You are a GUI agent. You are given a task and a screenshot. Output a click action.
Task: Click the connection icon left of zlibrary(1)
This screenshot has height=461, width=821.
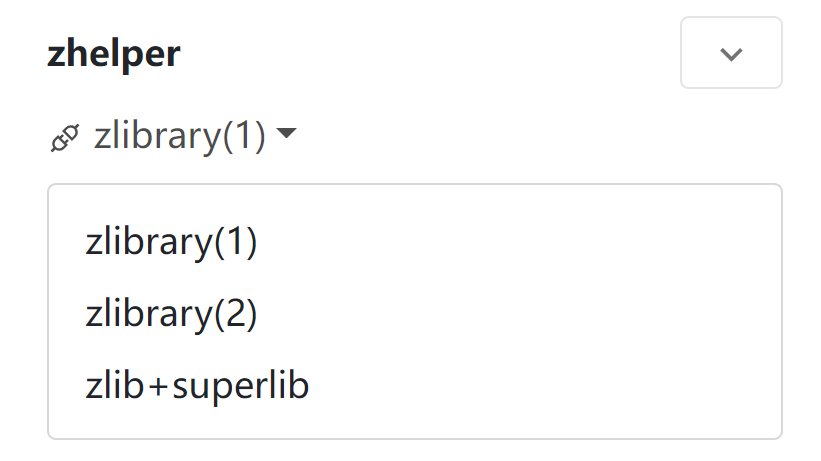65,137
